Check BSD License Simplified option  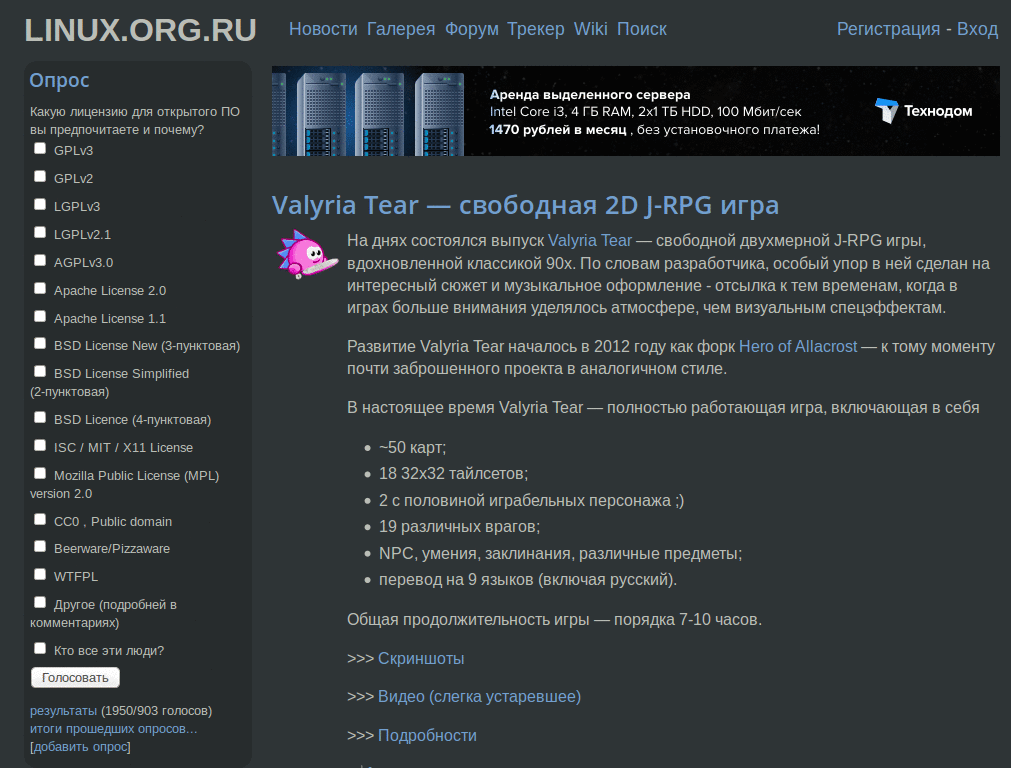[x=40, y=372]
